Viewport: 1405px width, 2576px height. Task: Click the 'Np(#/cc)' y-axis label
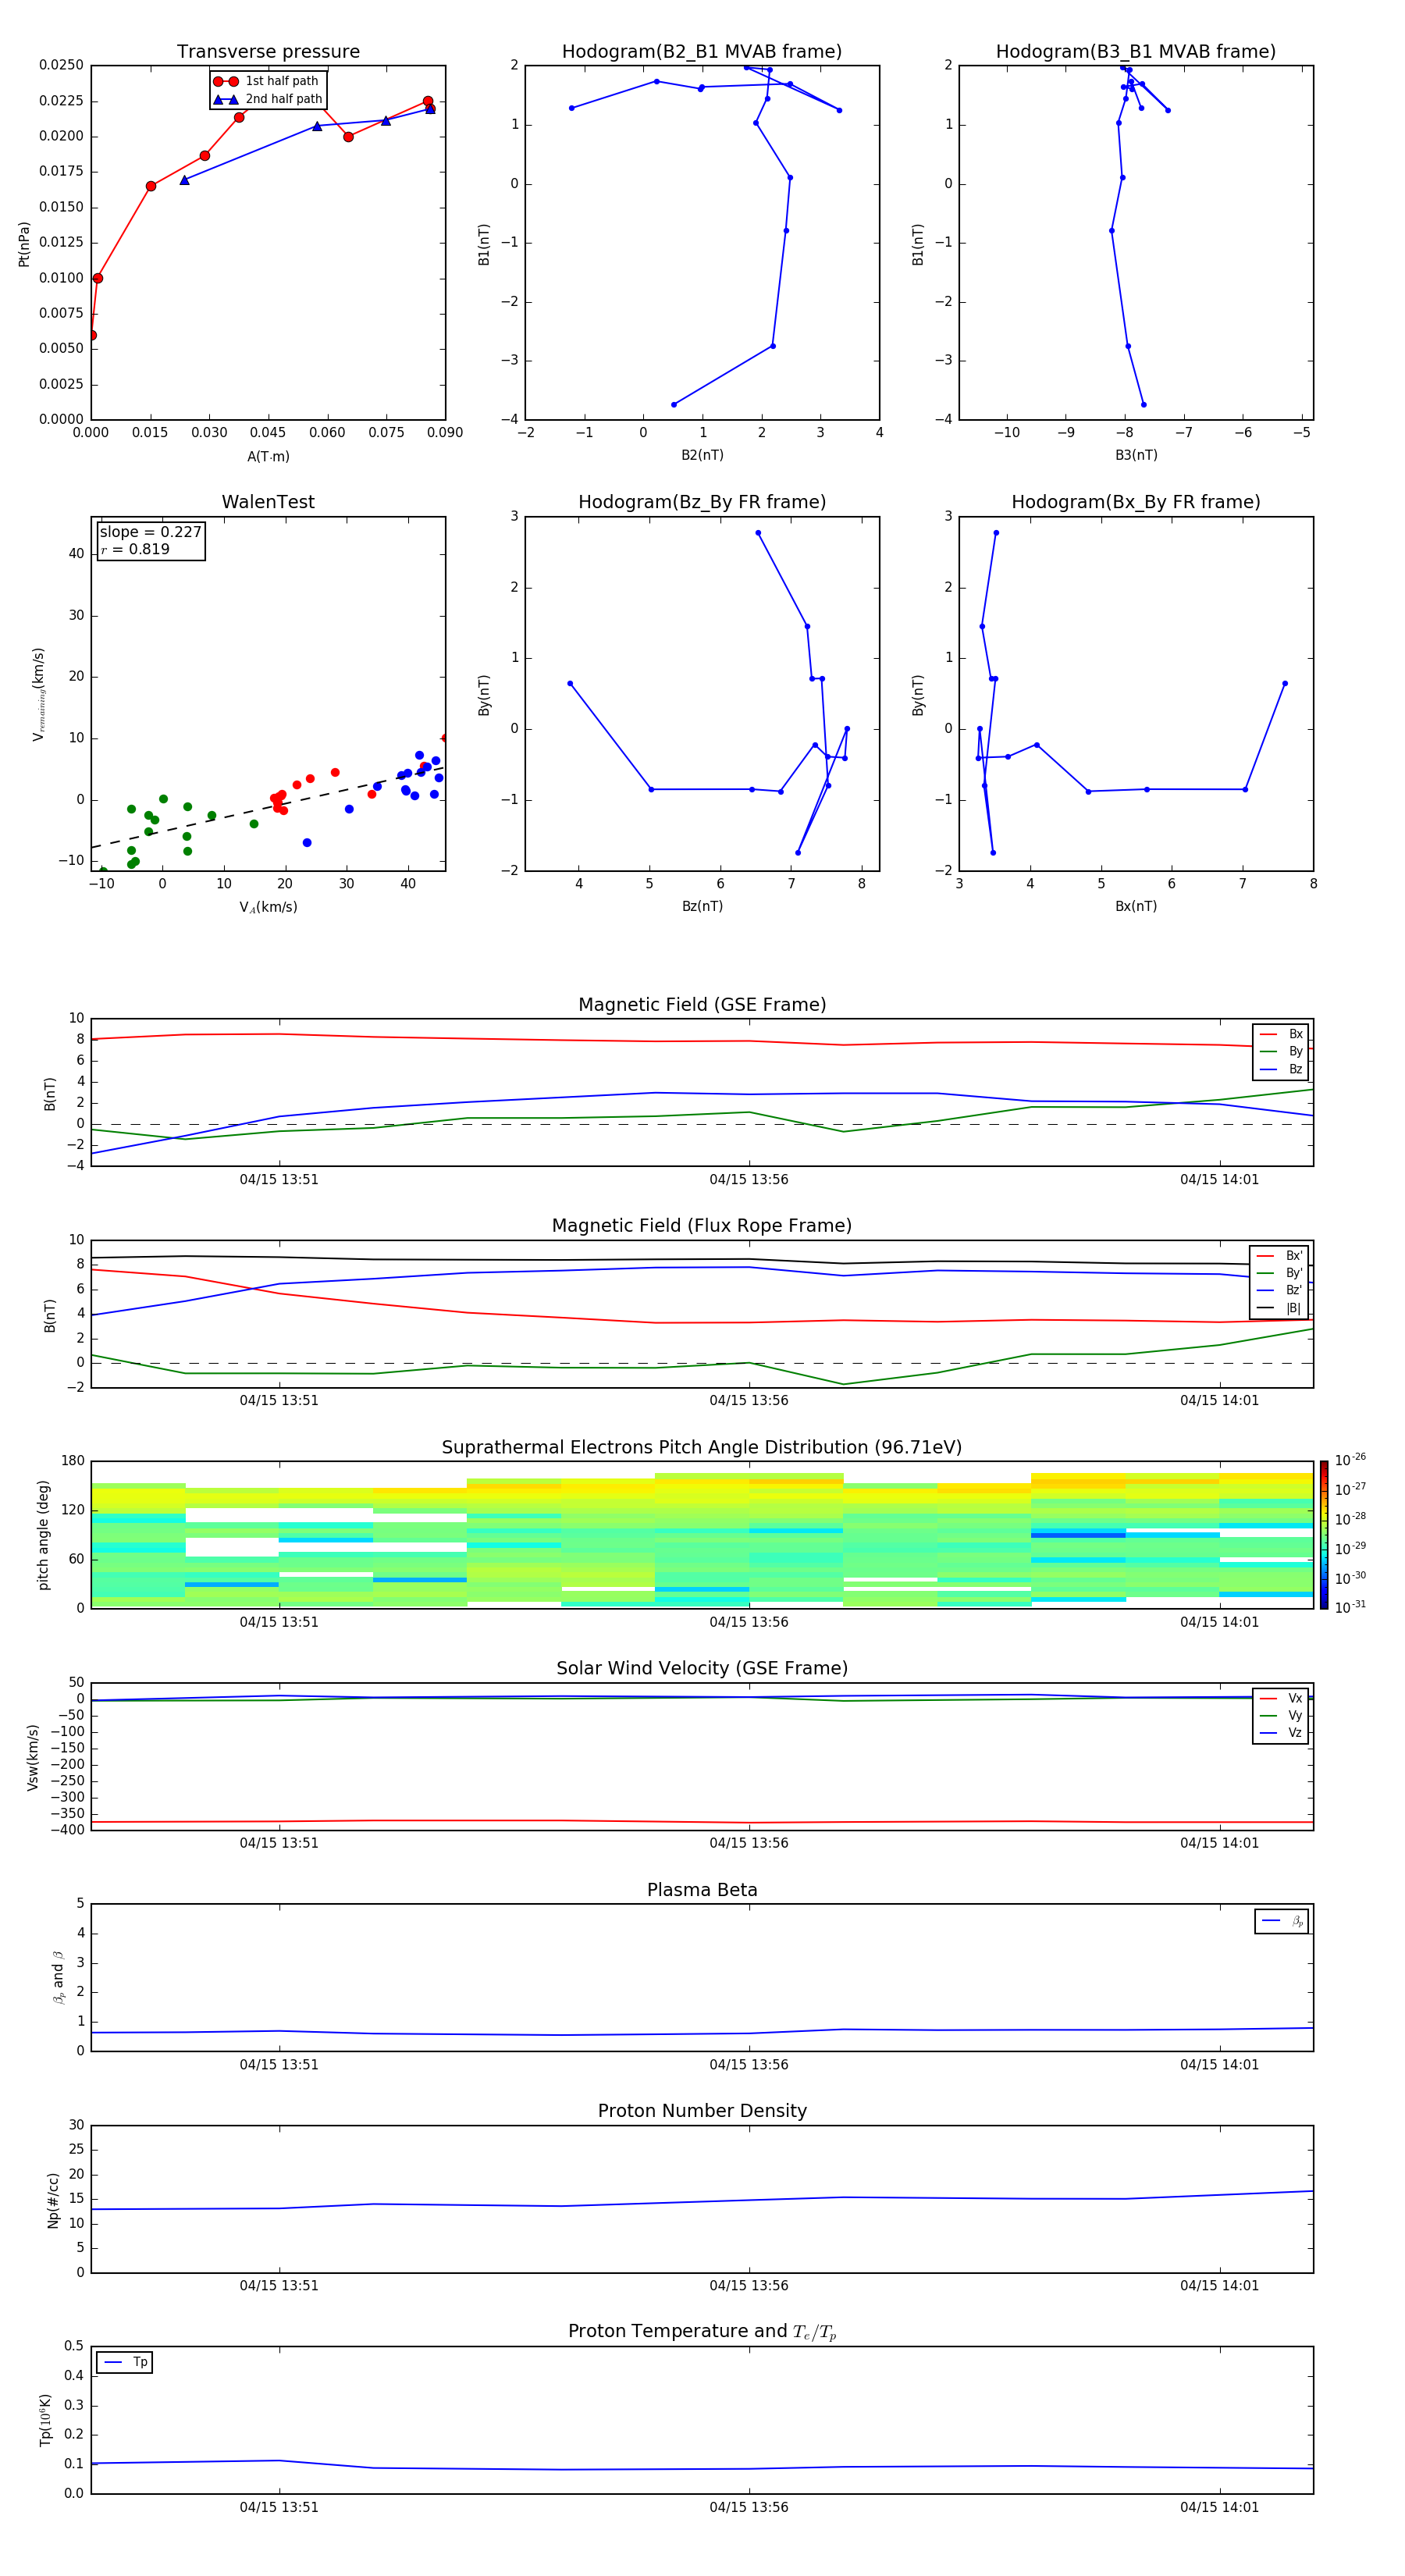[x=53, y=2200]
